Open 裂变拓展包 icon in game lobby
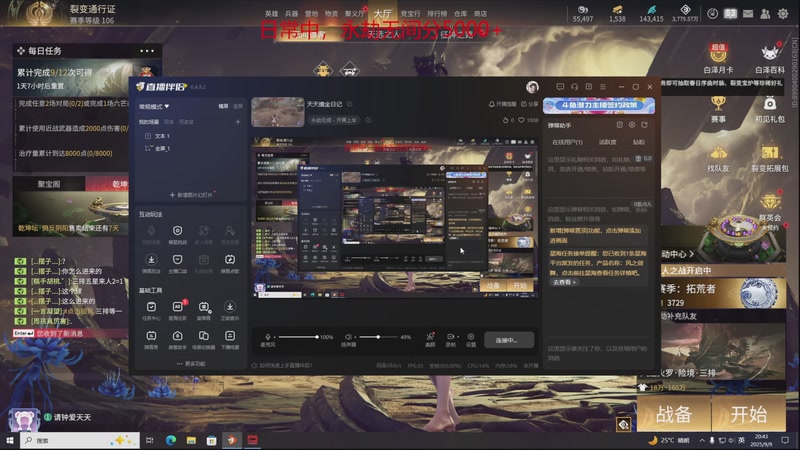 pos(769,159)
